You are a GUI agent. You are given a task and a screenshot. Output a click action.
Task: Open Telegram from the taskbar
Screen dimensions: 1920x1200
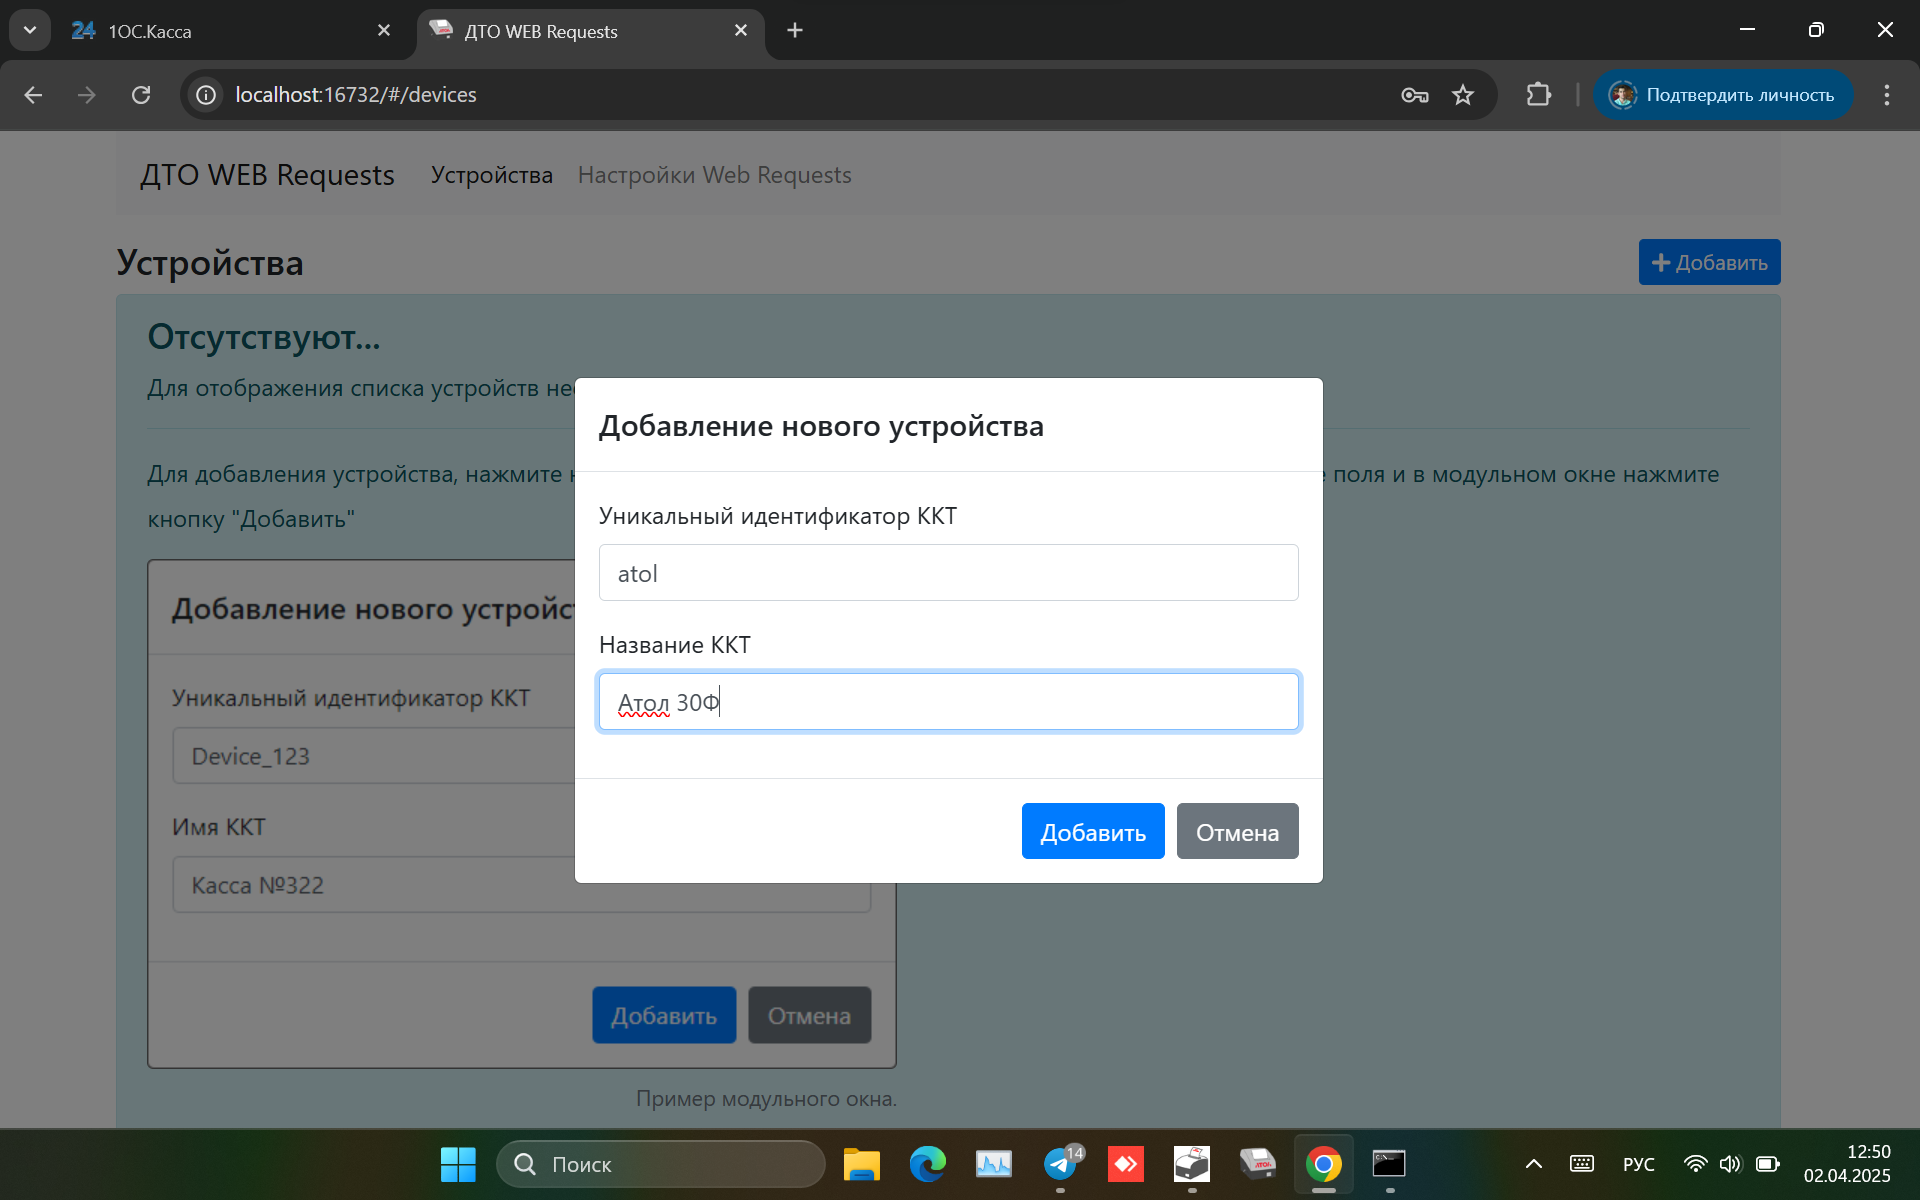click(x=1060, y=1164)
